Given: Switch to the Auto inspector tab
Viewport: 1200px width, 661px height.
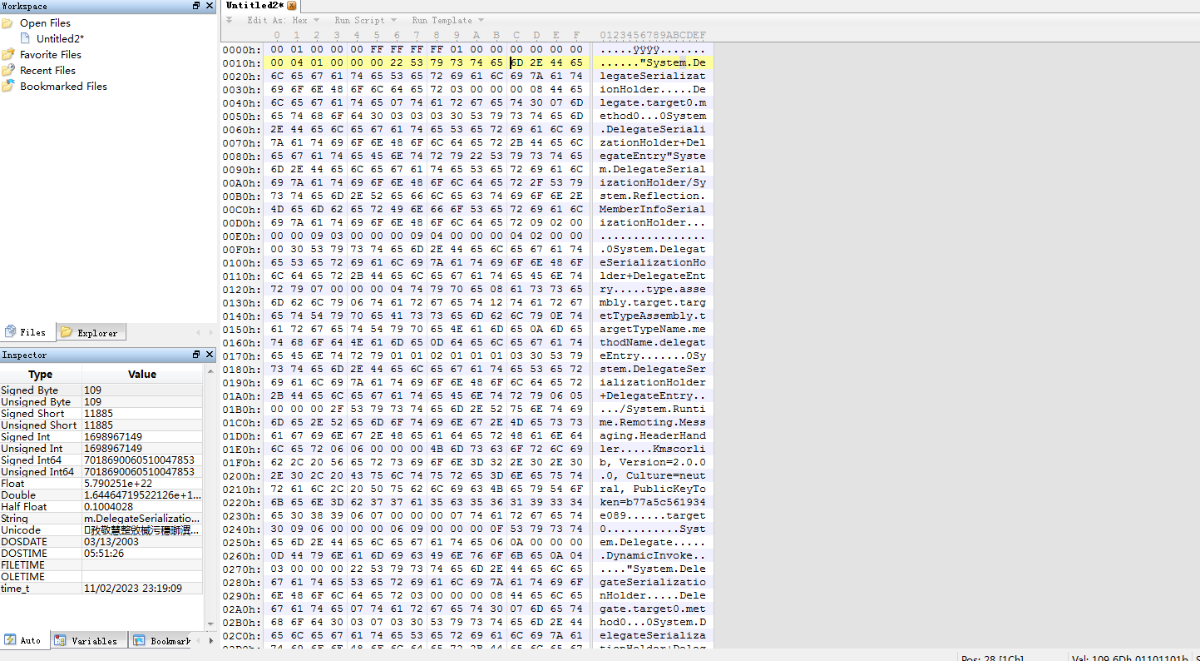Looking at the screenshot, I should pyautogui.click(x=23, y=640).
